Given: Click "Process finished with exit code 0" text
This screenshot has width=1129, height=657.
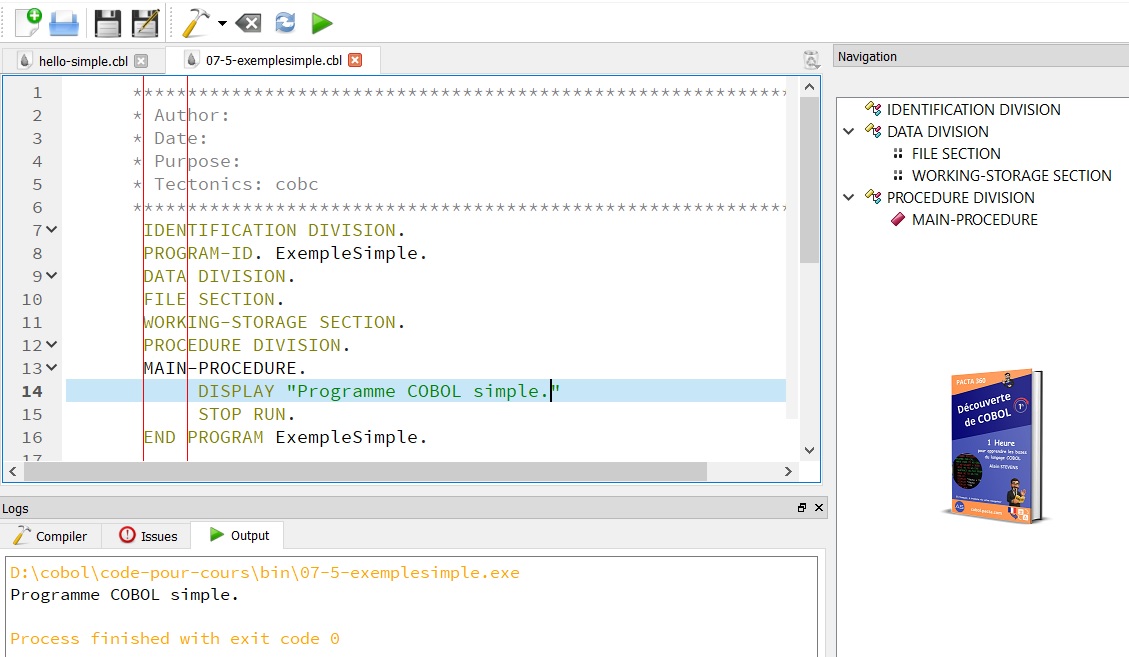Looking at the screenshot, I should tap(174, 638).
